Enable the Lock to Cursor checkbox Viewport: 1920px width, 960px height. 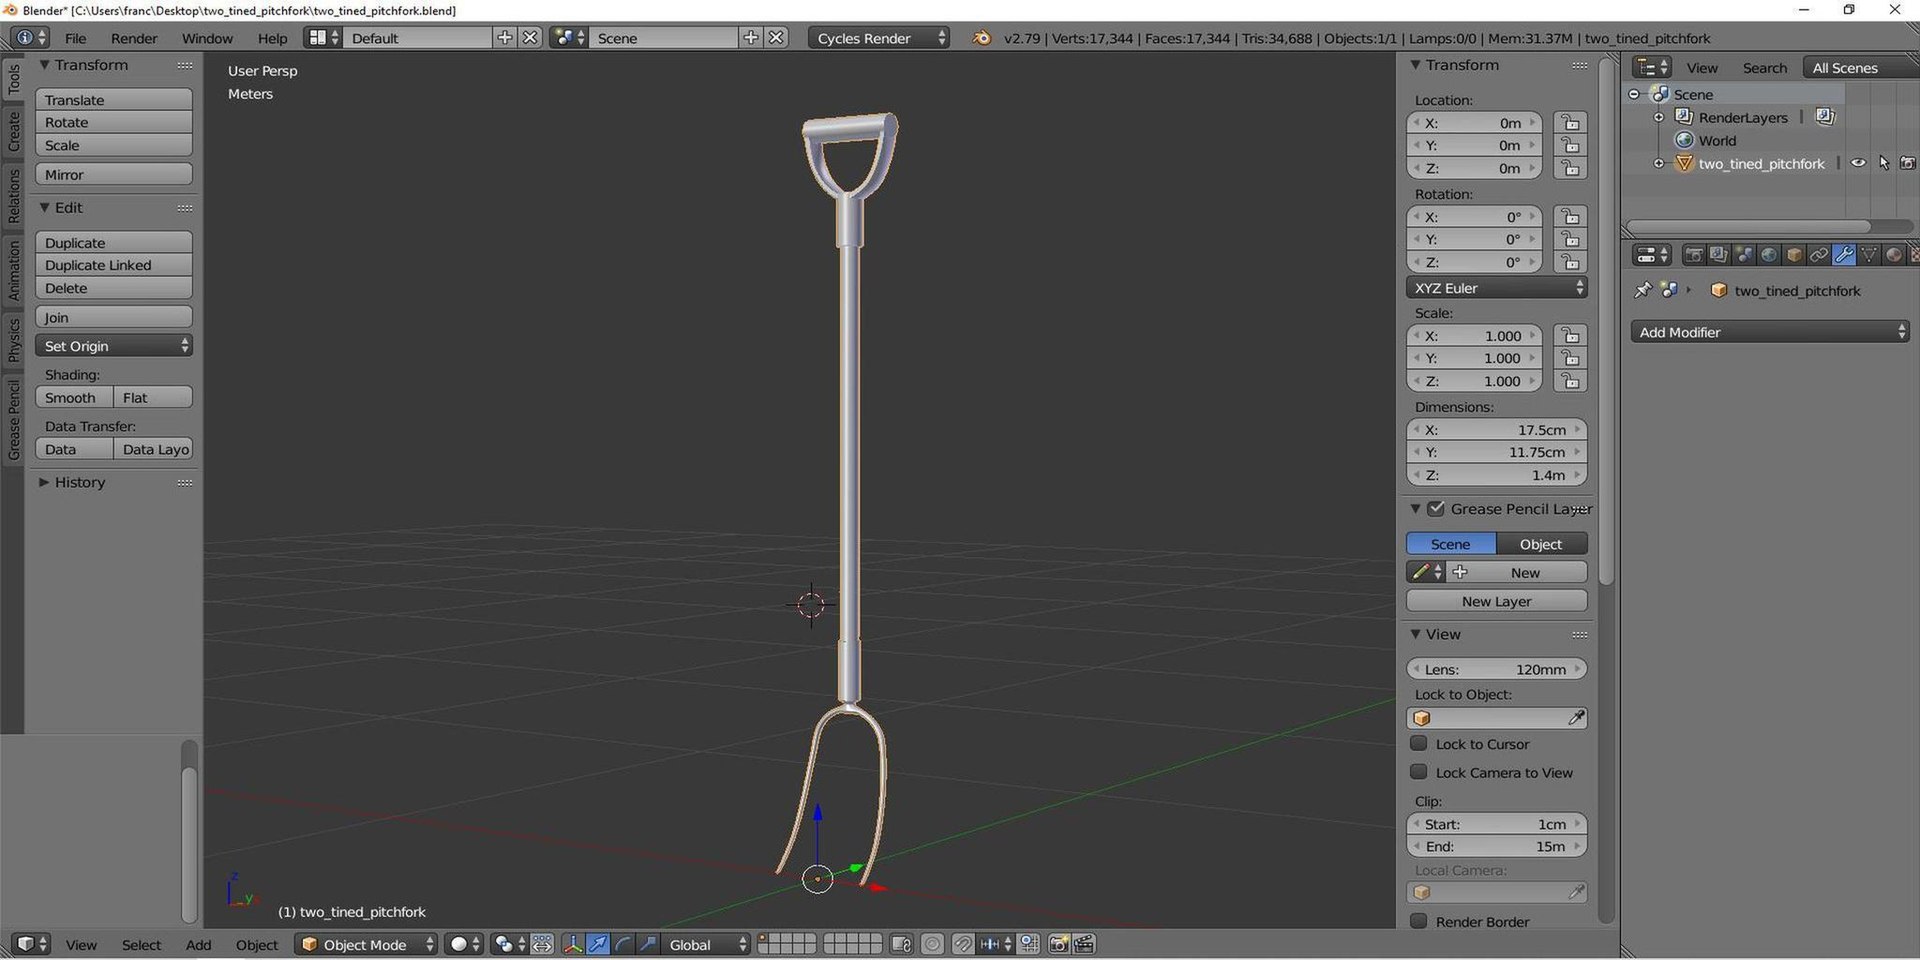click(1419, 744)
